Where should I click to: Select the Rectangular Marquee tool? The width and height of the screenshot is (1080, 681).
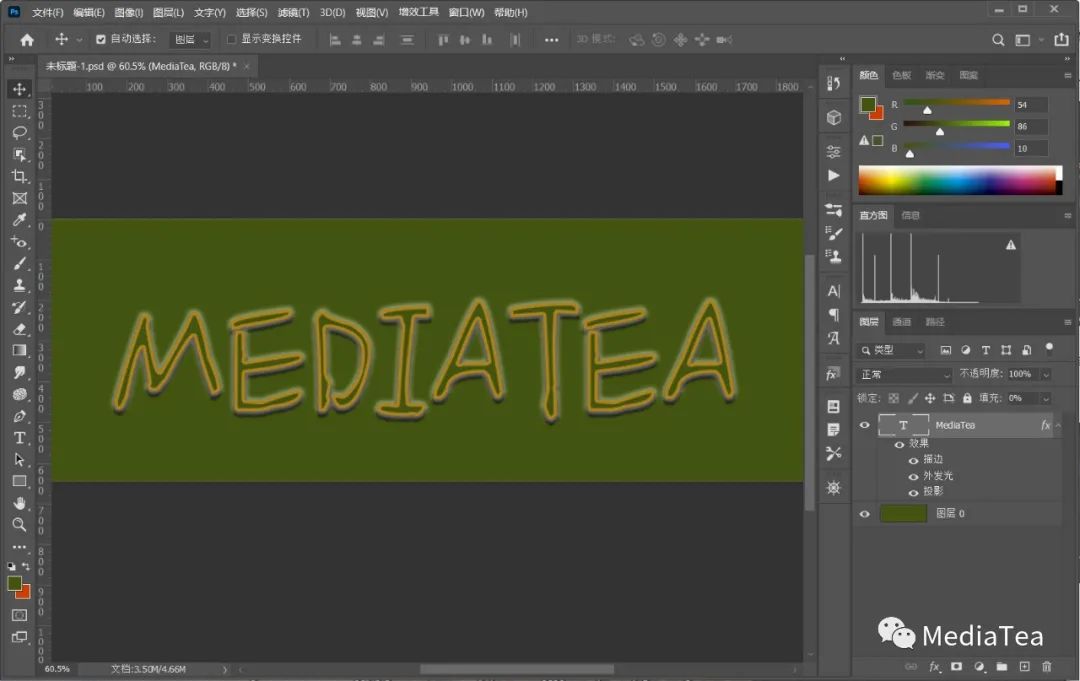[19, 111]
